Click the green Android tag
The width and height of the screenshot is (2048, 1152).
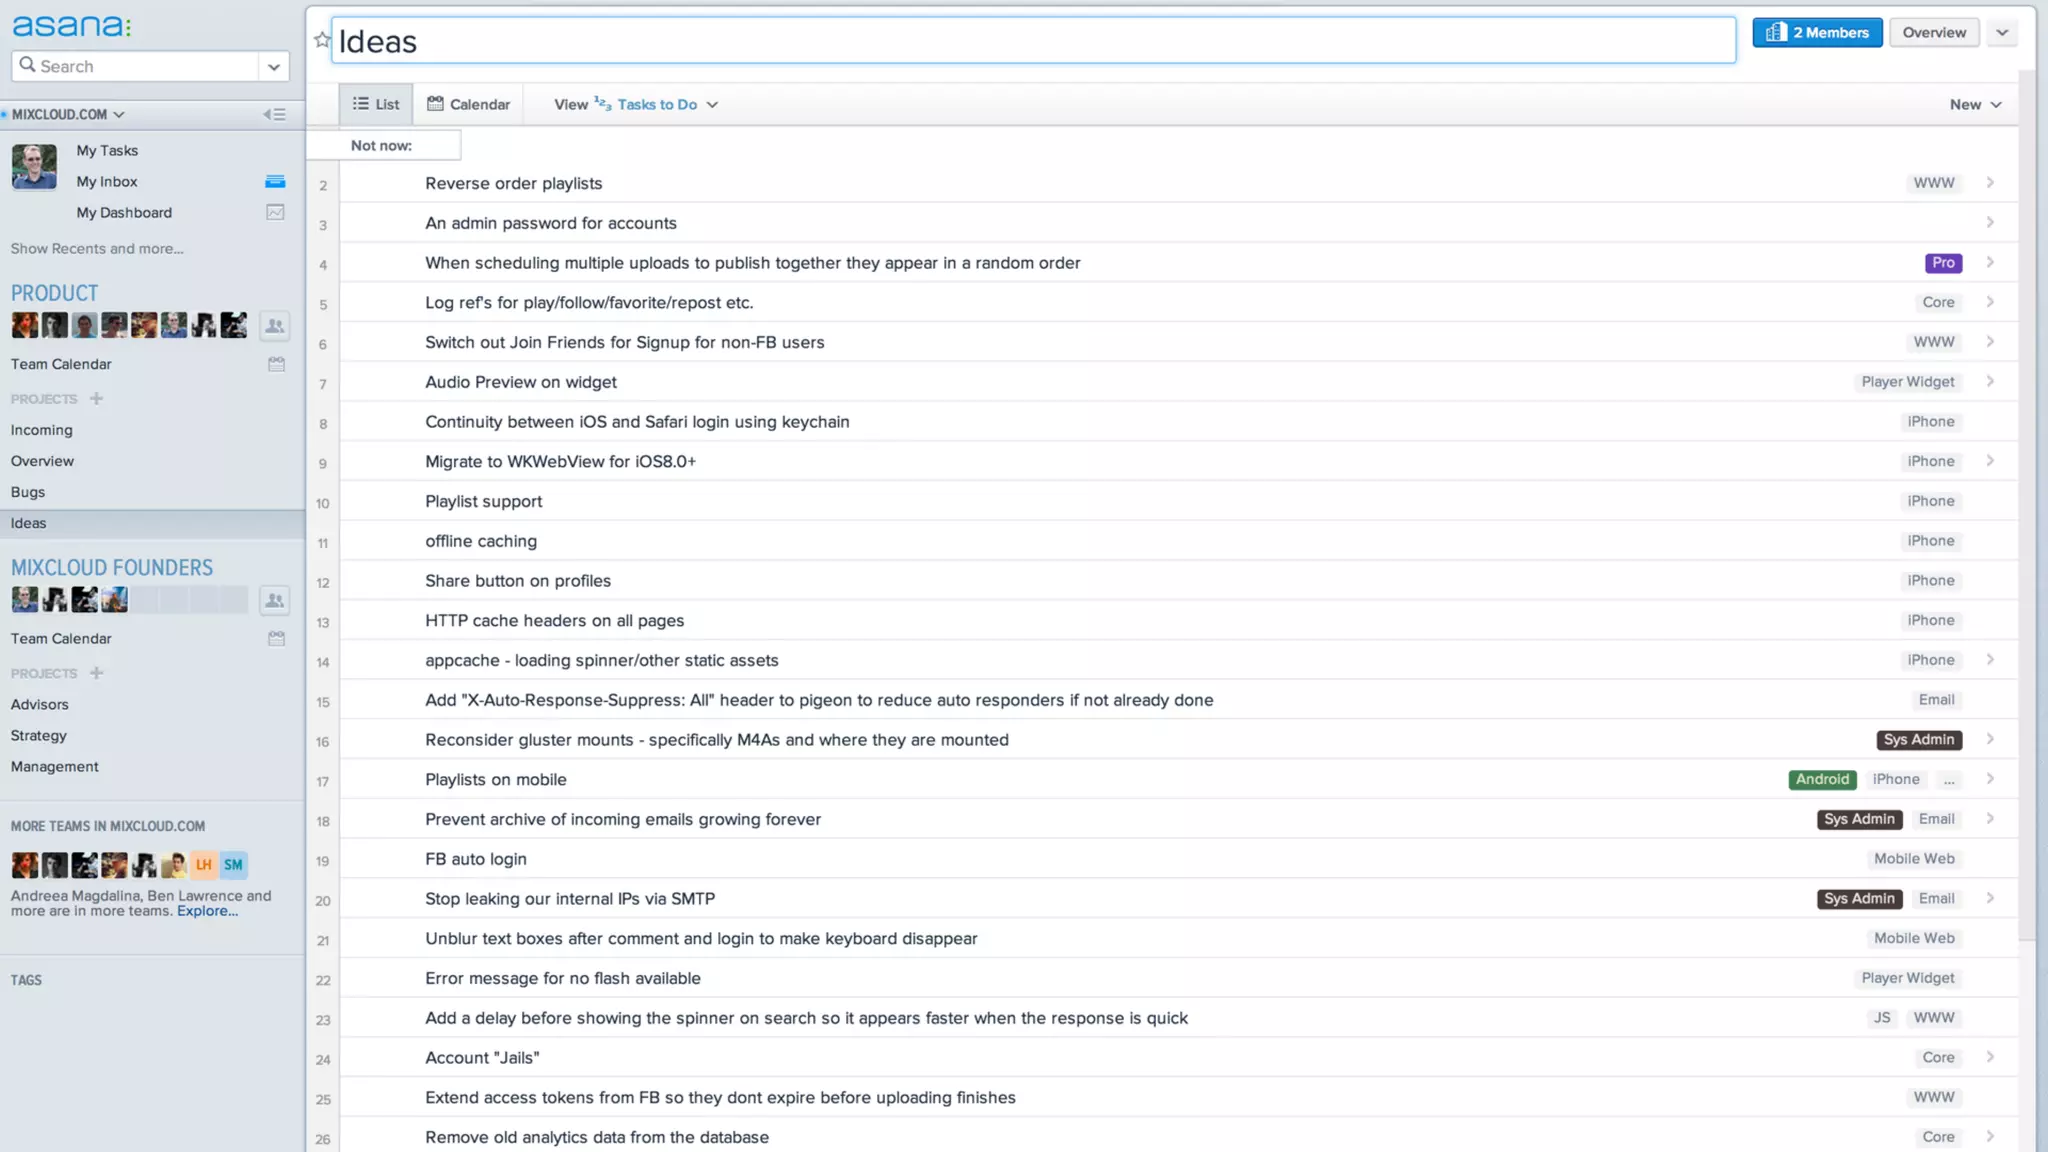(1821, 779)
